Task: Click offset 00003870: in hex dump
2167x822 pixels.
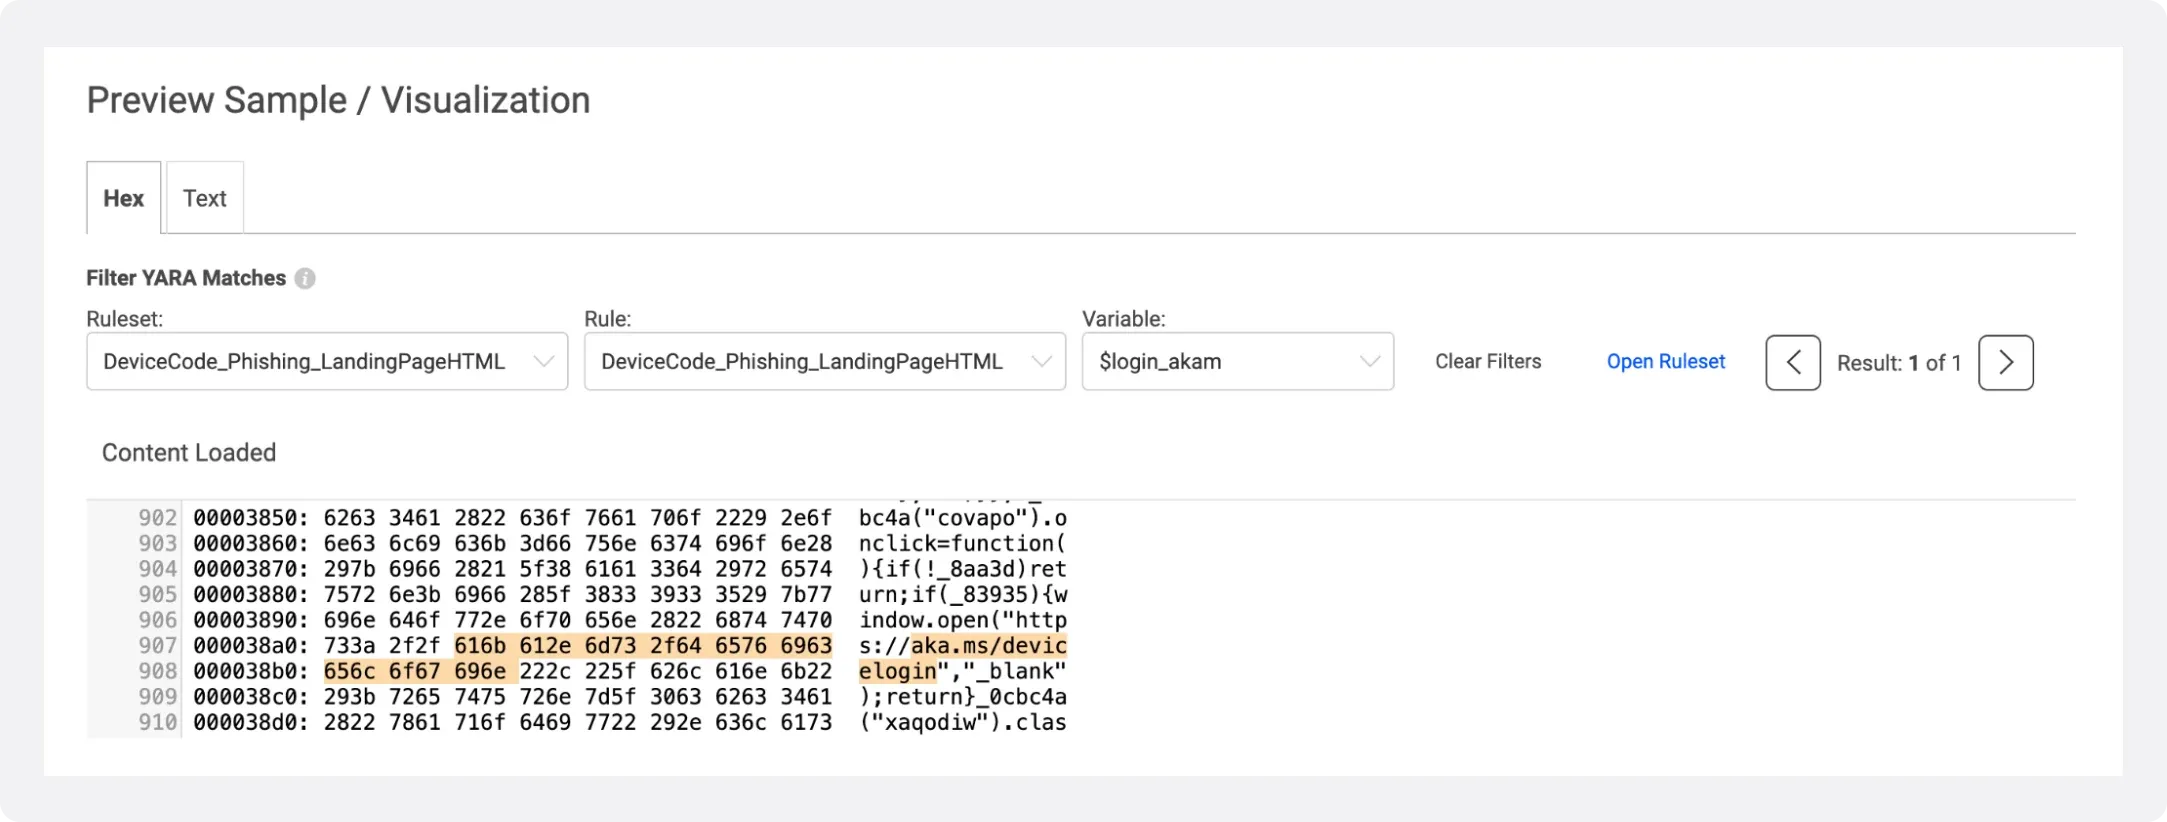Action: click(x=251, y=569)
